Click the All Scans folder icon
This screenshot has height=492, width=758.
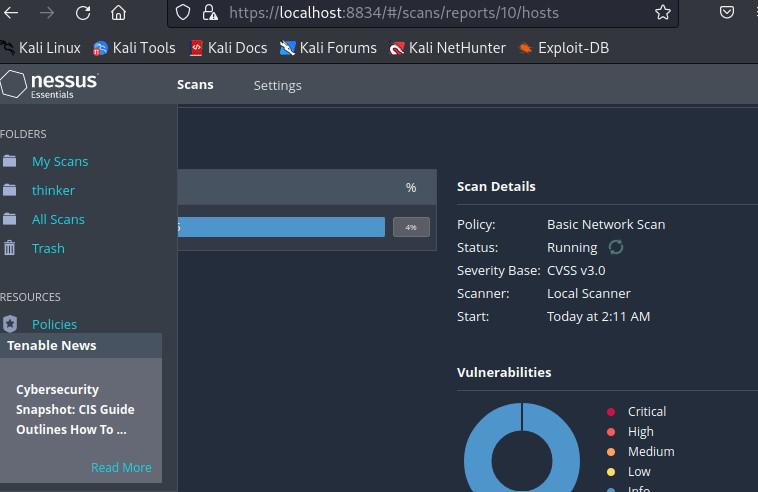pos(10,219)
